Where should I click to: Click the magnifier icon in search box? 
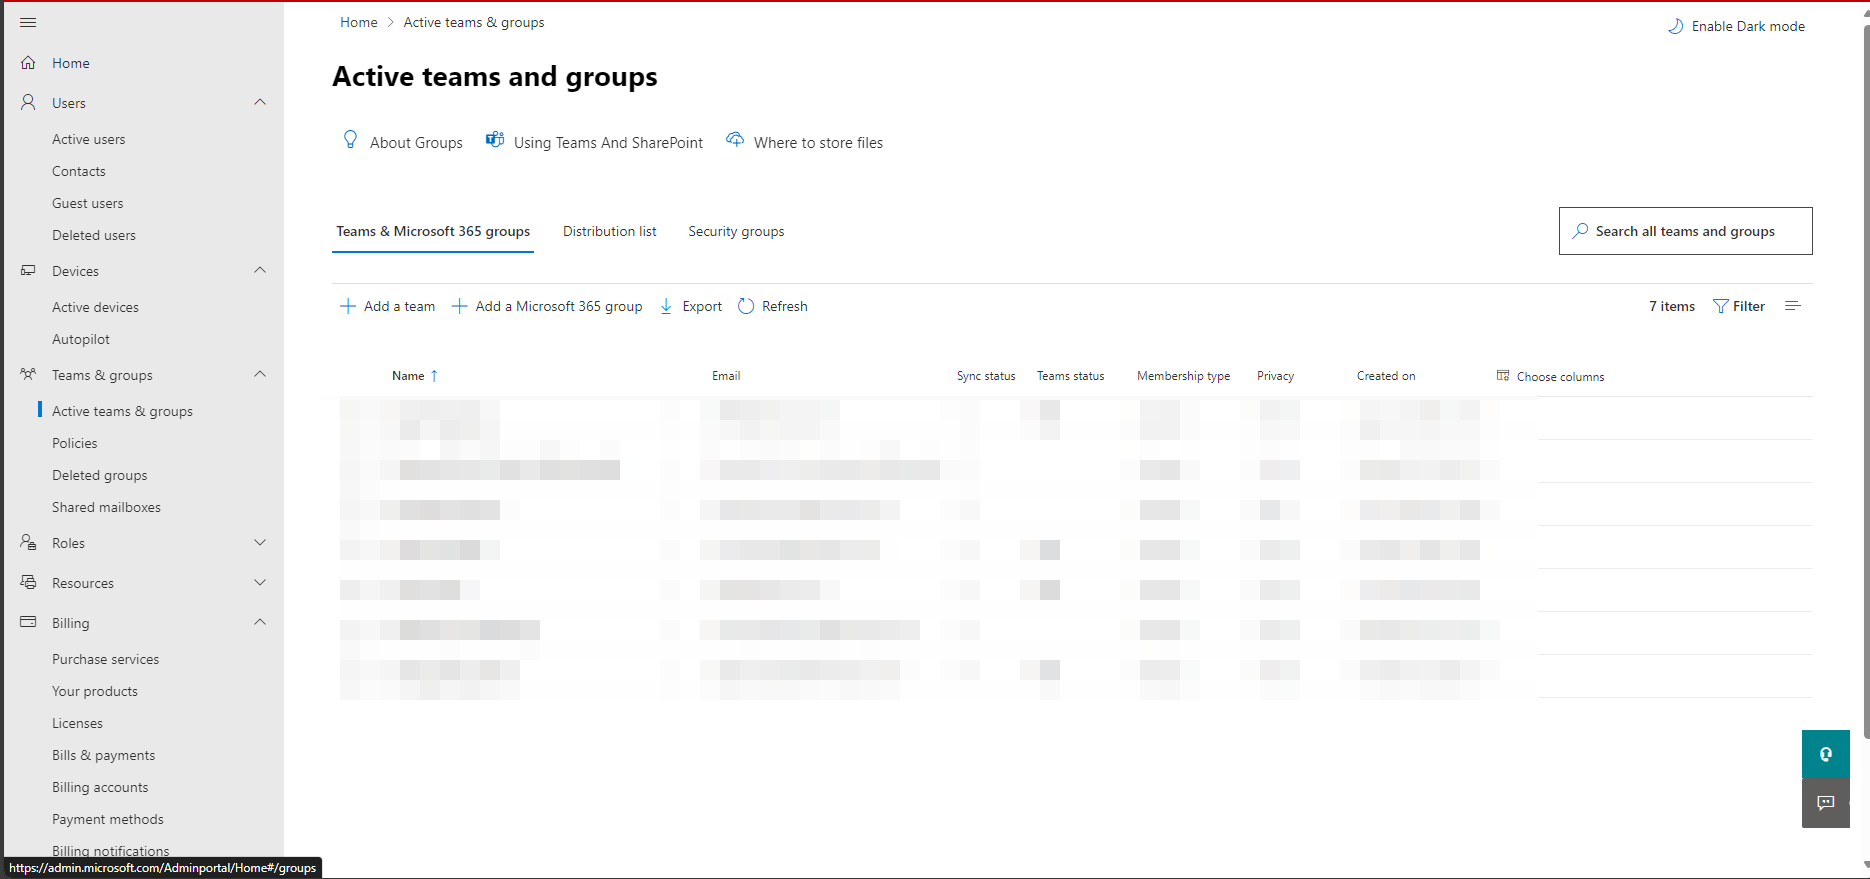point(1580,231)
